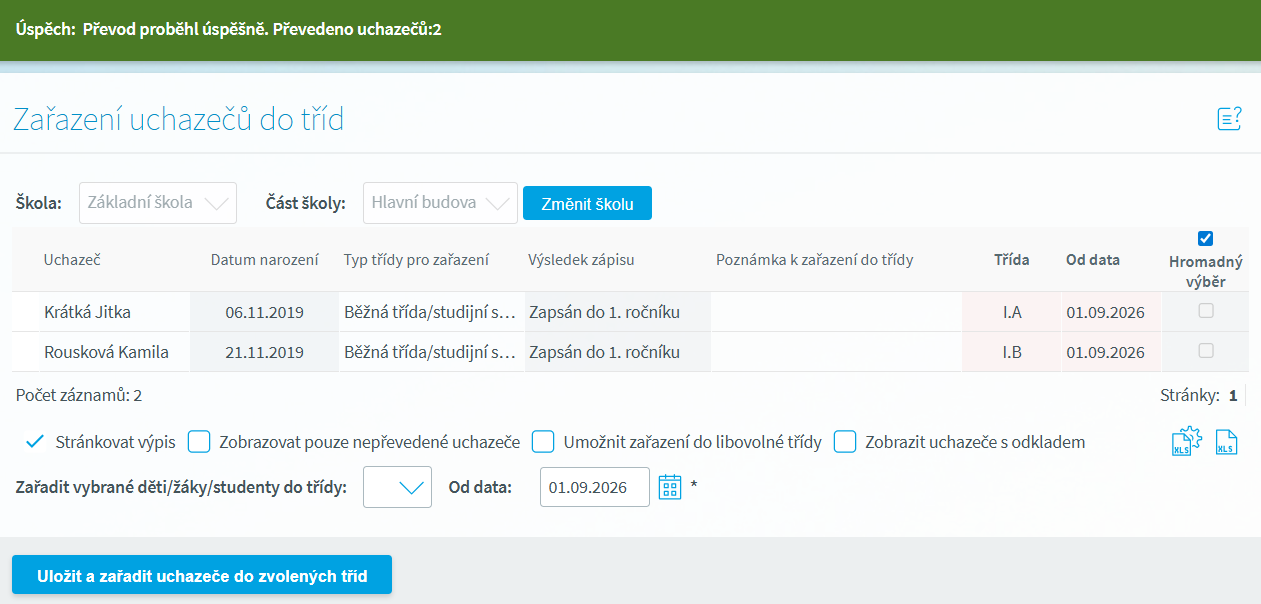Click the I.A class cell for Krátká Jitka

(1012, 312)
